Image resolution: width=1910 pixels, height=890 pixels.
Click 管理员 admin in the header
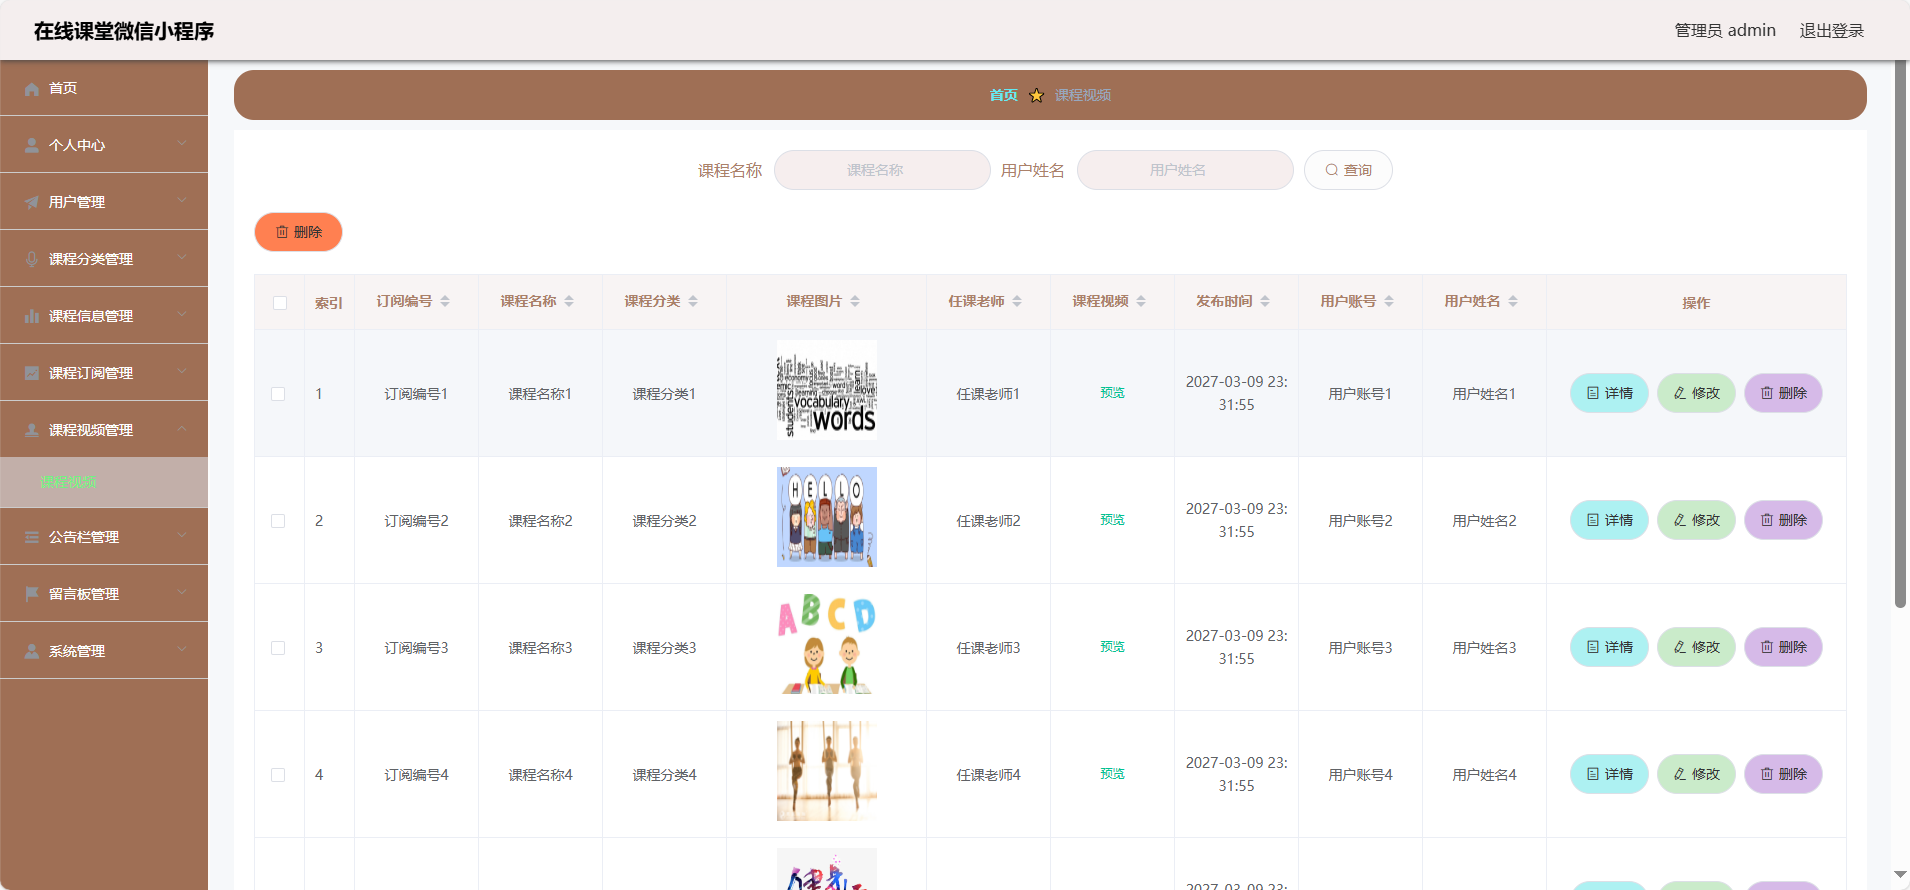(x=1725, y=30)
